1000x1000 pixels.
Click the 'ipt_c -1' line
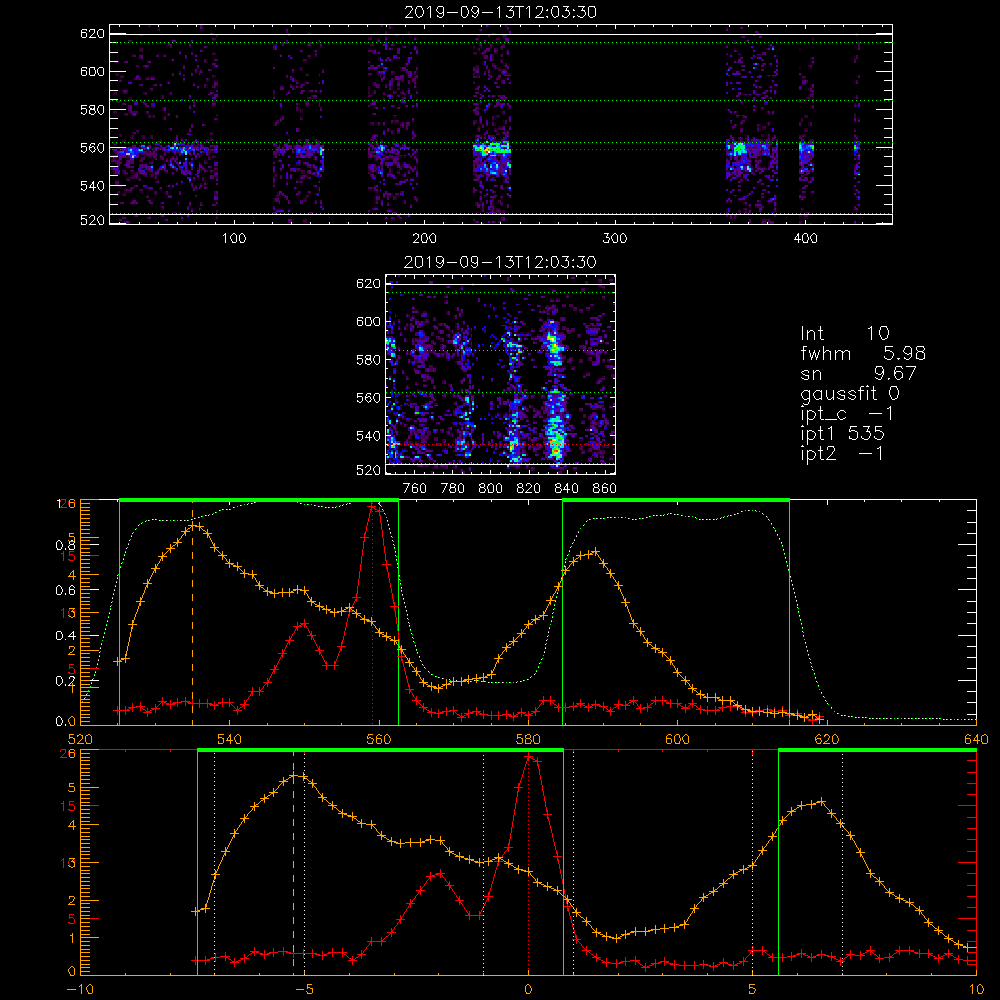[847, 414]
